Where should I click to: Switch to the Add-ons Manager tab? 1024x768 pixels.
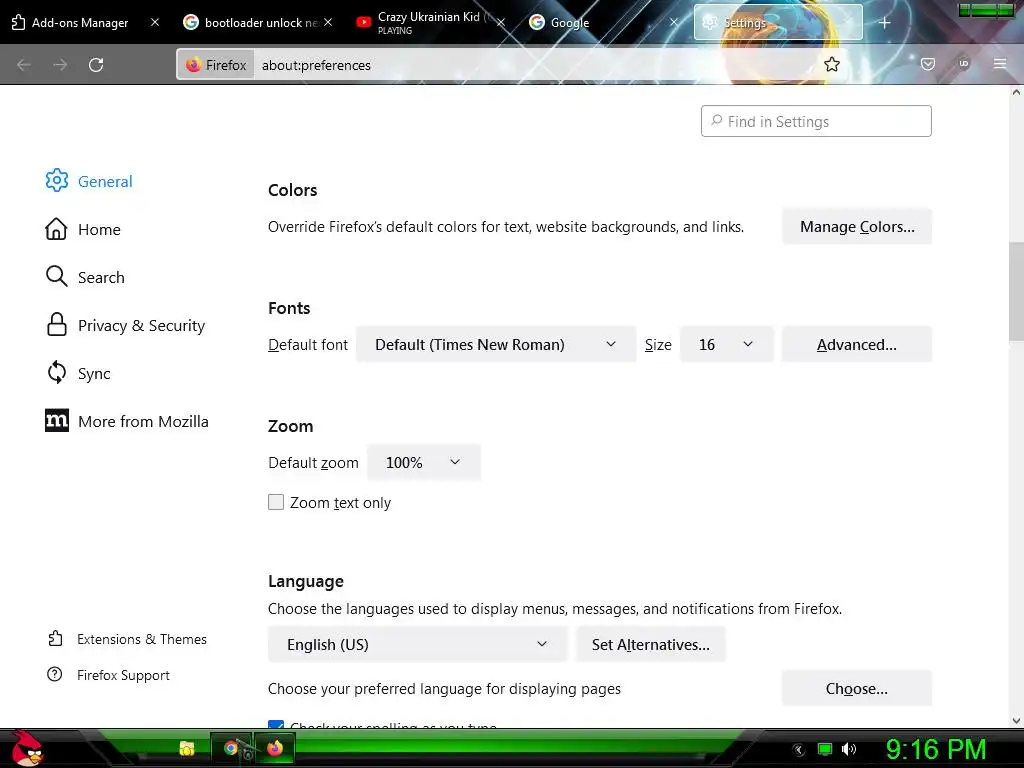click(x=80, y=23)
